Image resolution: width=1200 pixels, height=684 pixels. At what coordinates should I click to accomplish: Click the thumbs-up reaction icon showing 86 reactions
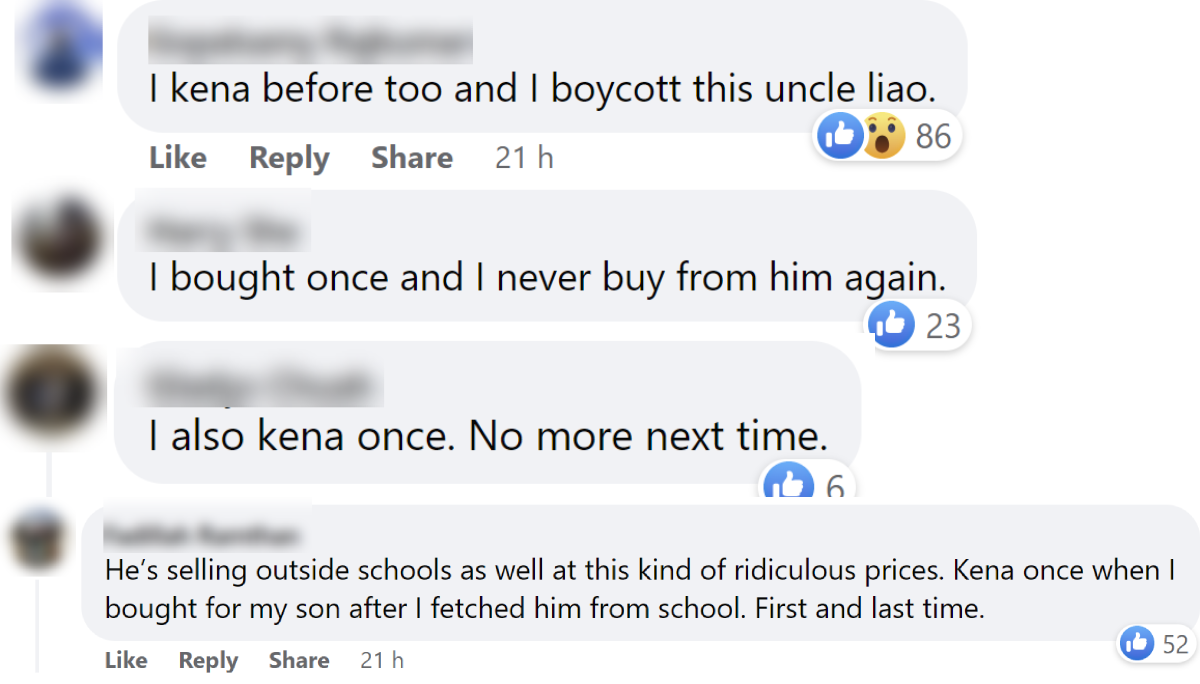pos(840,135)
